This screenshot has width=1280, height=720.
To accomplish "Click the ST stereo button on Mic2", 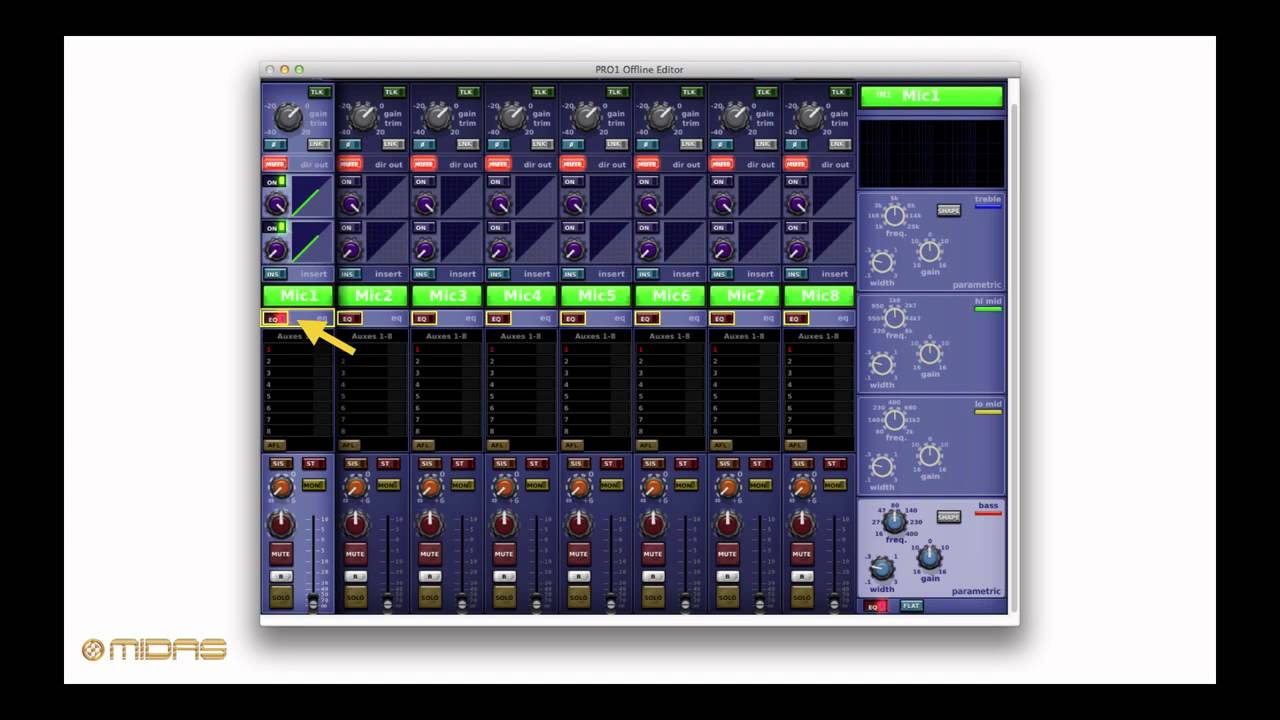I will click(387, 464).
